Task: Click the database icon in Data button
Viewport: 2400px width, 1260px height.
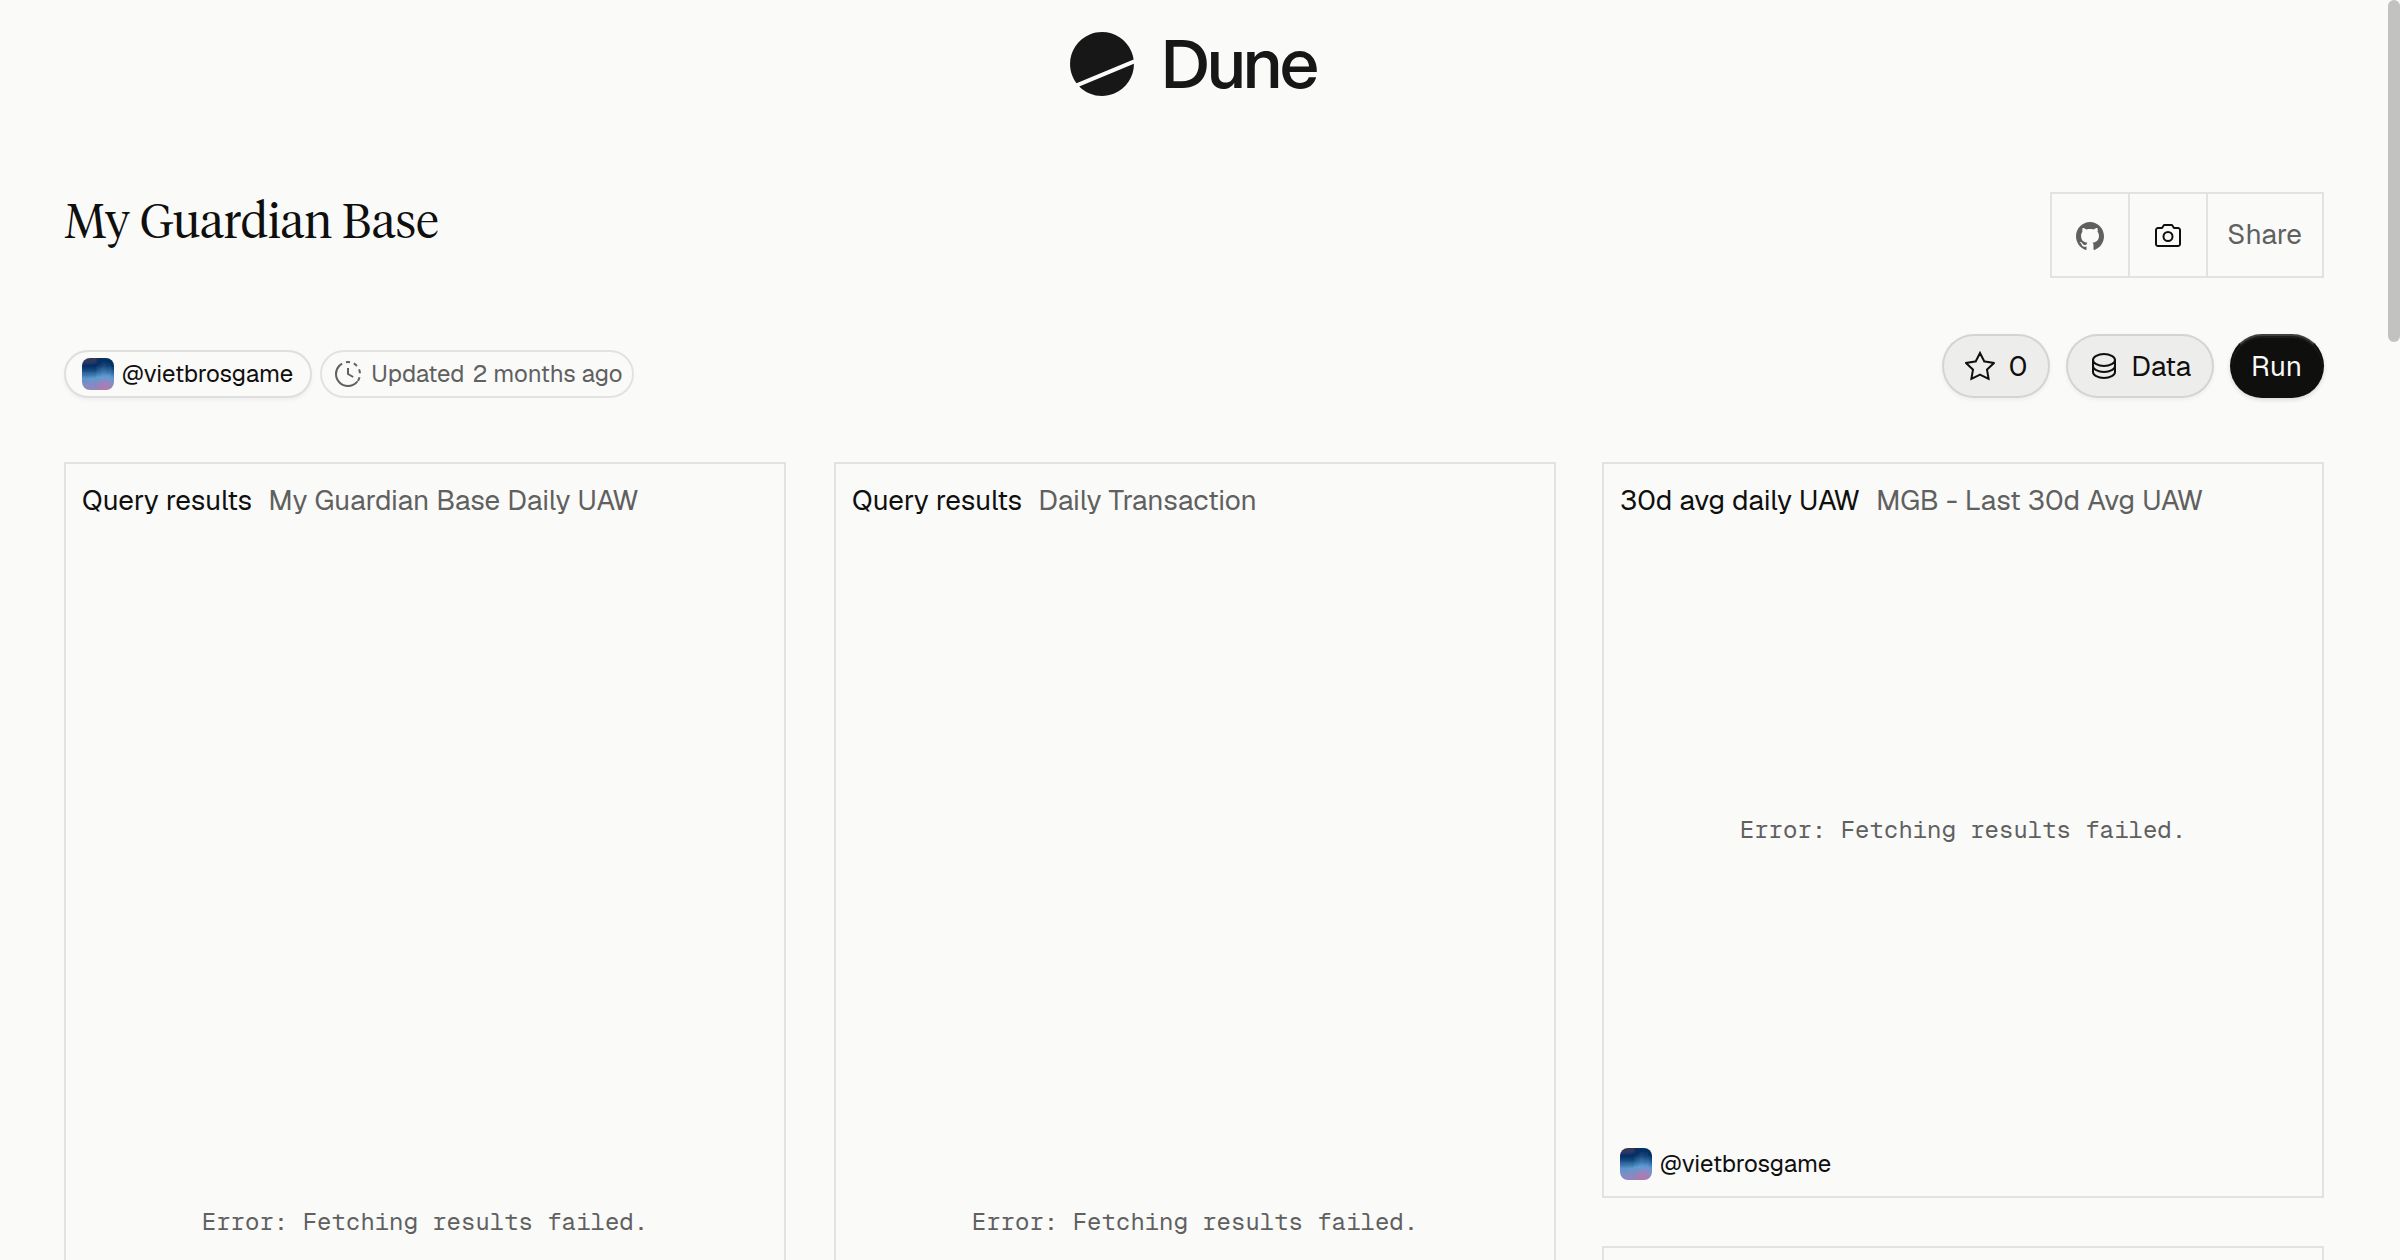Action: (2104, 366)
